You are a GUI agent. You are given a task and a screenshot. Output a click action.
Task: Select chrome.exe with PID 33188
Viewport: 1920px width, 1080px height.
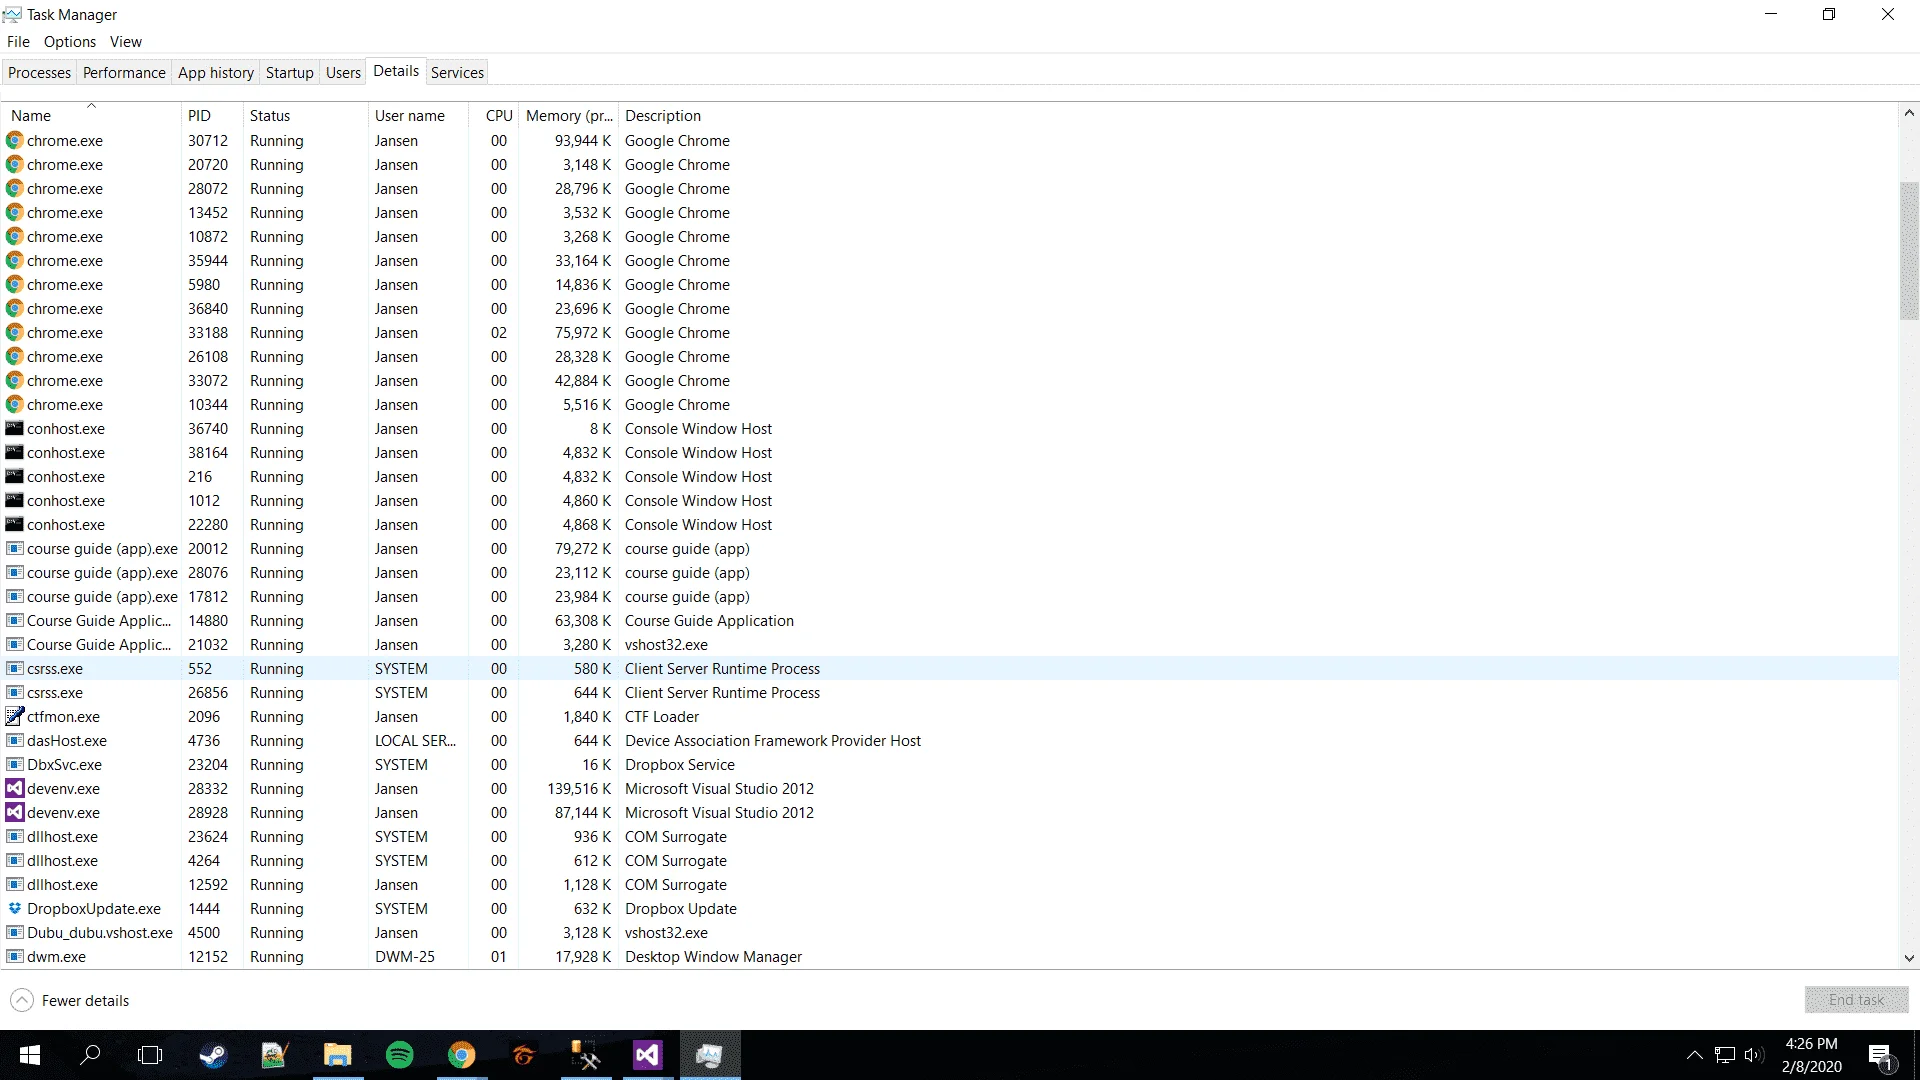pyautogui.click(x=950, y=333)
